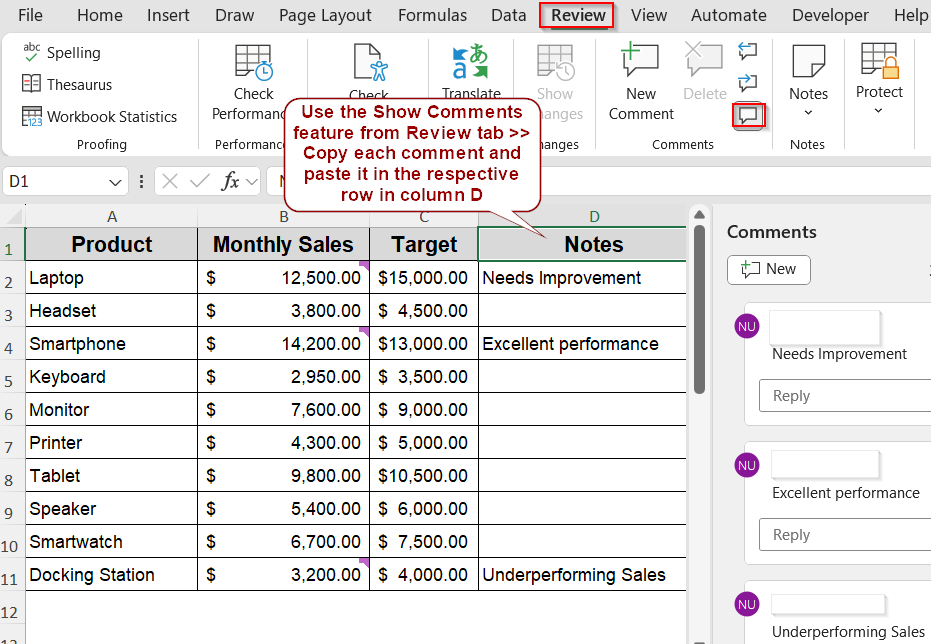Select column D header
Image resolution: width=931 pixels, height=644 pixels.
click(594, 217)
